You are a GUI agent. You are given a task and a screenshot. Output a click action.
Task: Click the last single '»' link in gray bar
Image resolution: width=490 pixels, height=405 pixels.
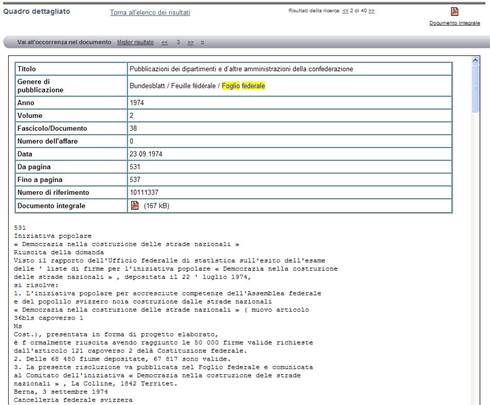[x=202, y=42]
